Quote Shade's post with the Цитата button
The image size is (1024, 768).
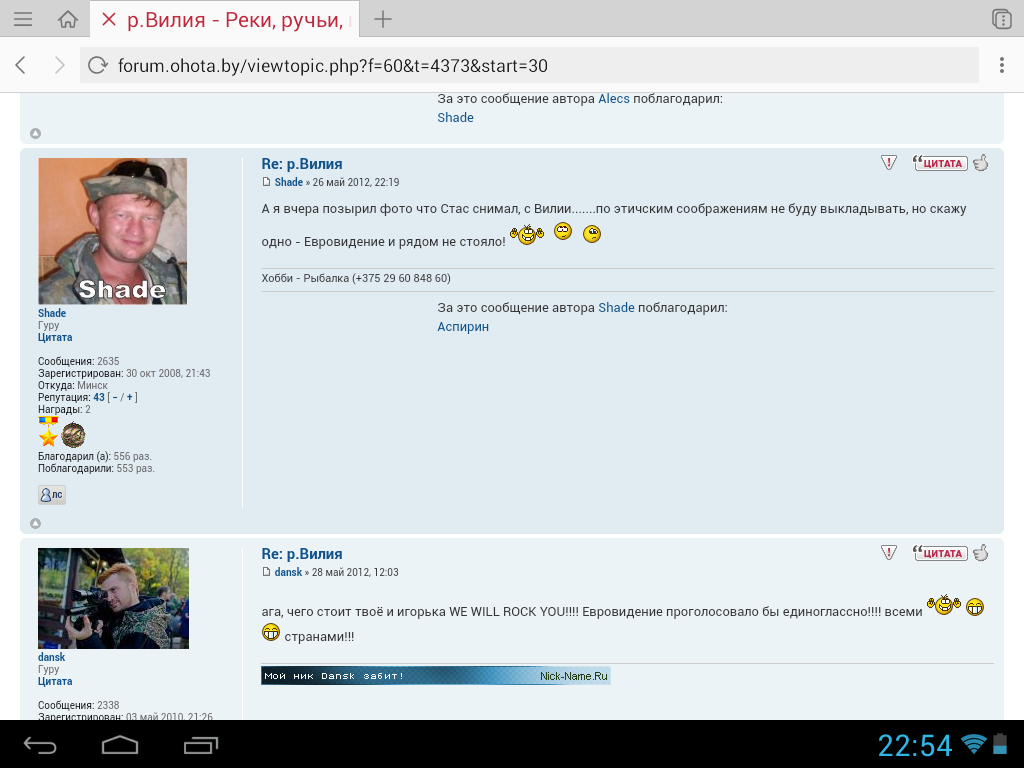point(940,163)
